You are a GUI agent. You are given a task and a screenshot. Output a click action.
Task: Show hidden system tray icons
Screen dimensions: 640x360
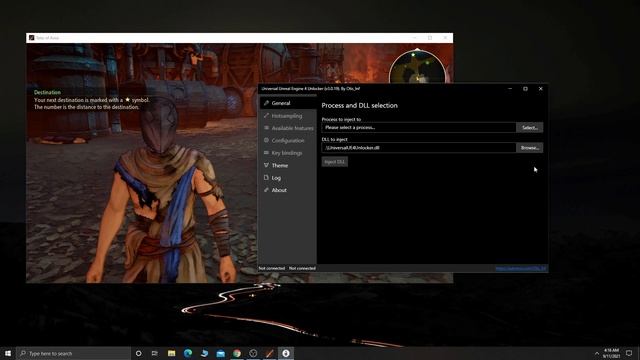click(x=597, y=353)
